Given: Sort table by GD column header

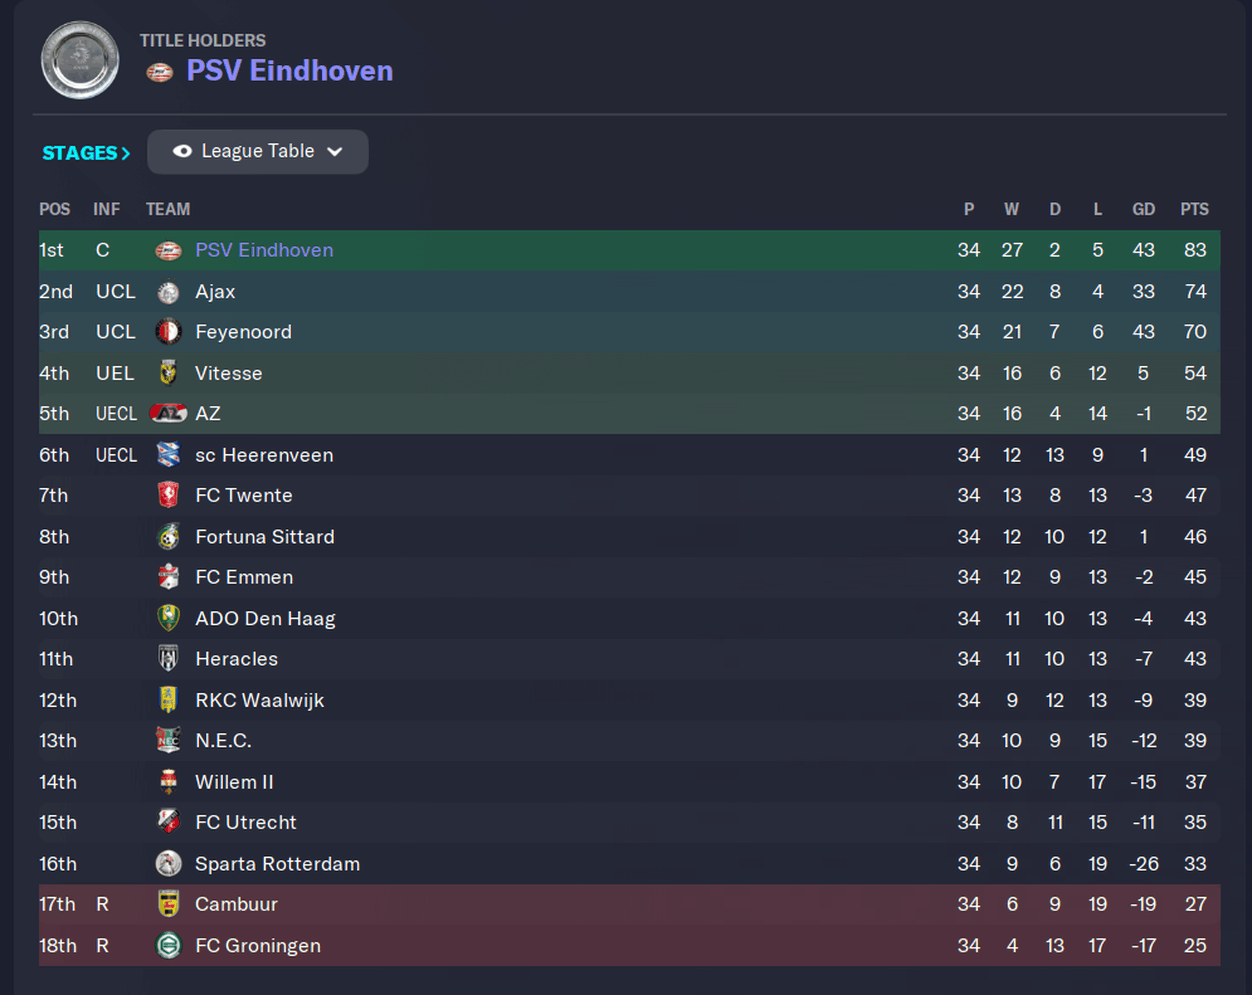Looking at the screenshot, I should pos(1143,209).
